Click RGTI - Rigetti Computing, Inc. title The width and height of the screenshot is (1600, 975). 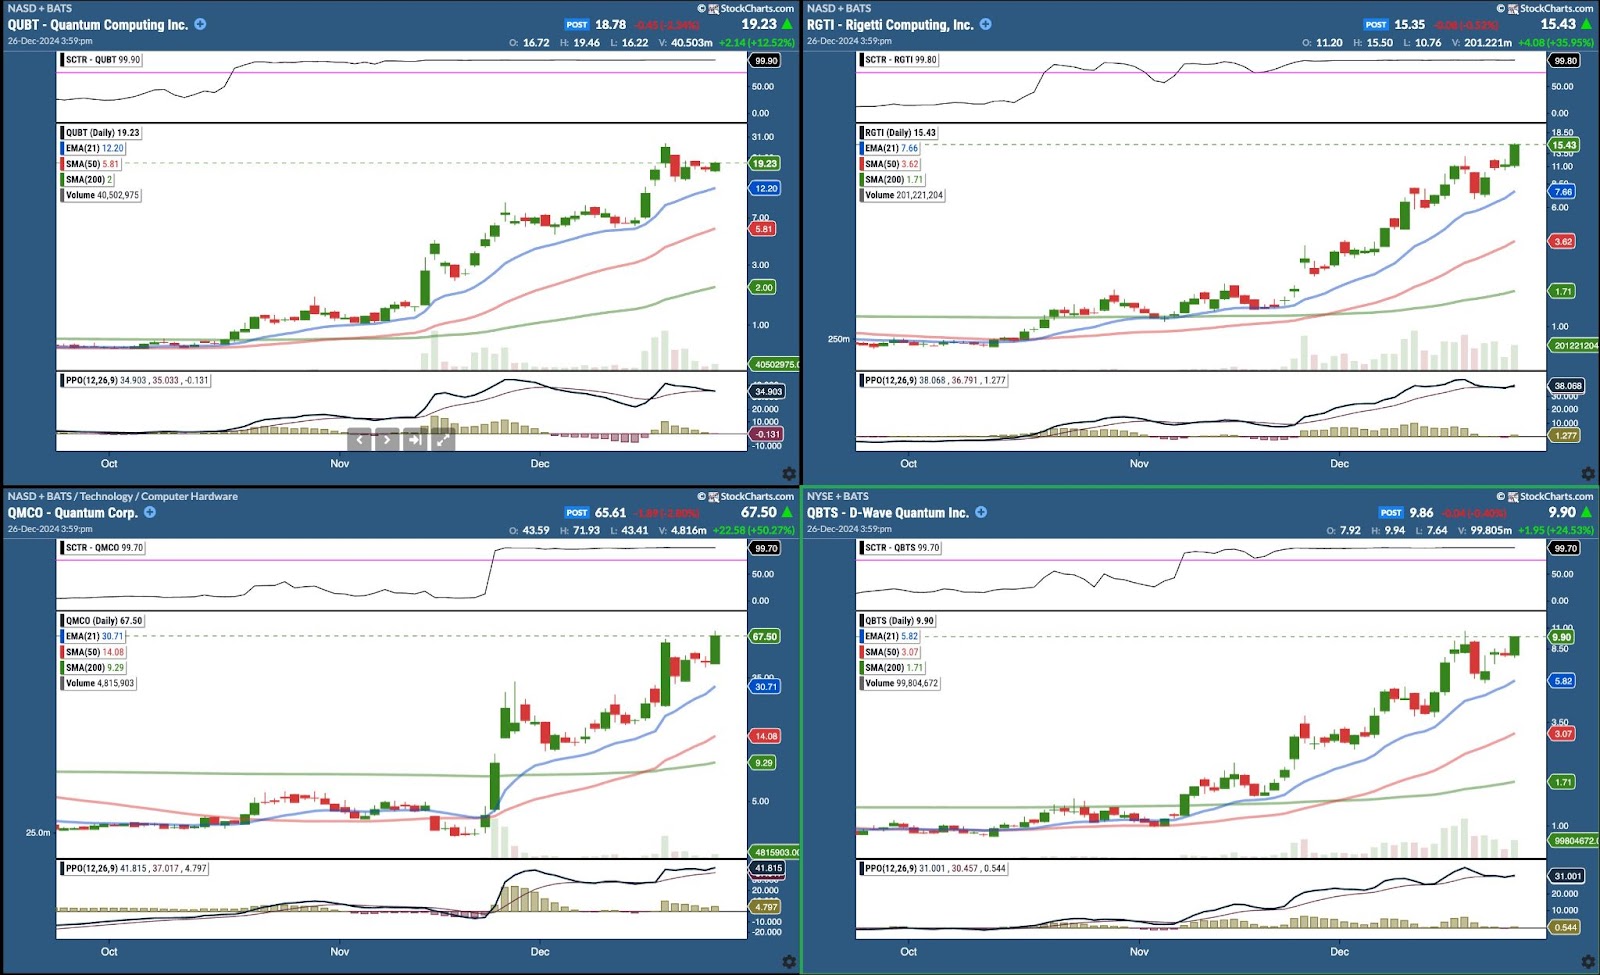[x=890, y=25]
